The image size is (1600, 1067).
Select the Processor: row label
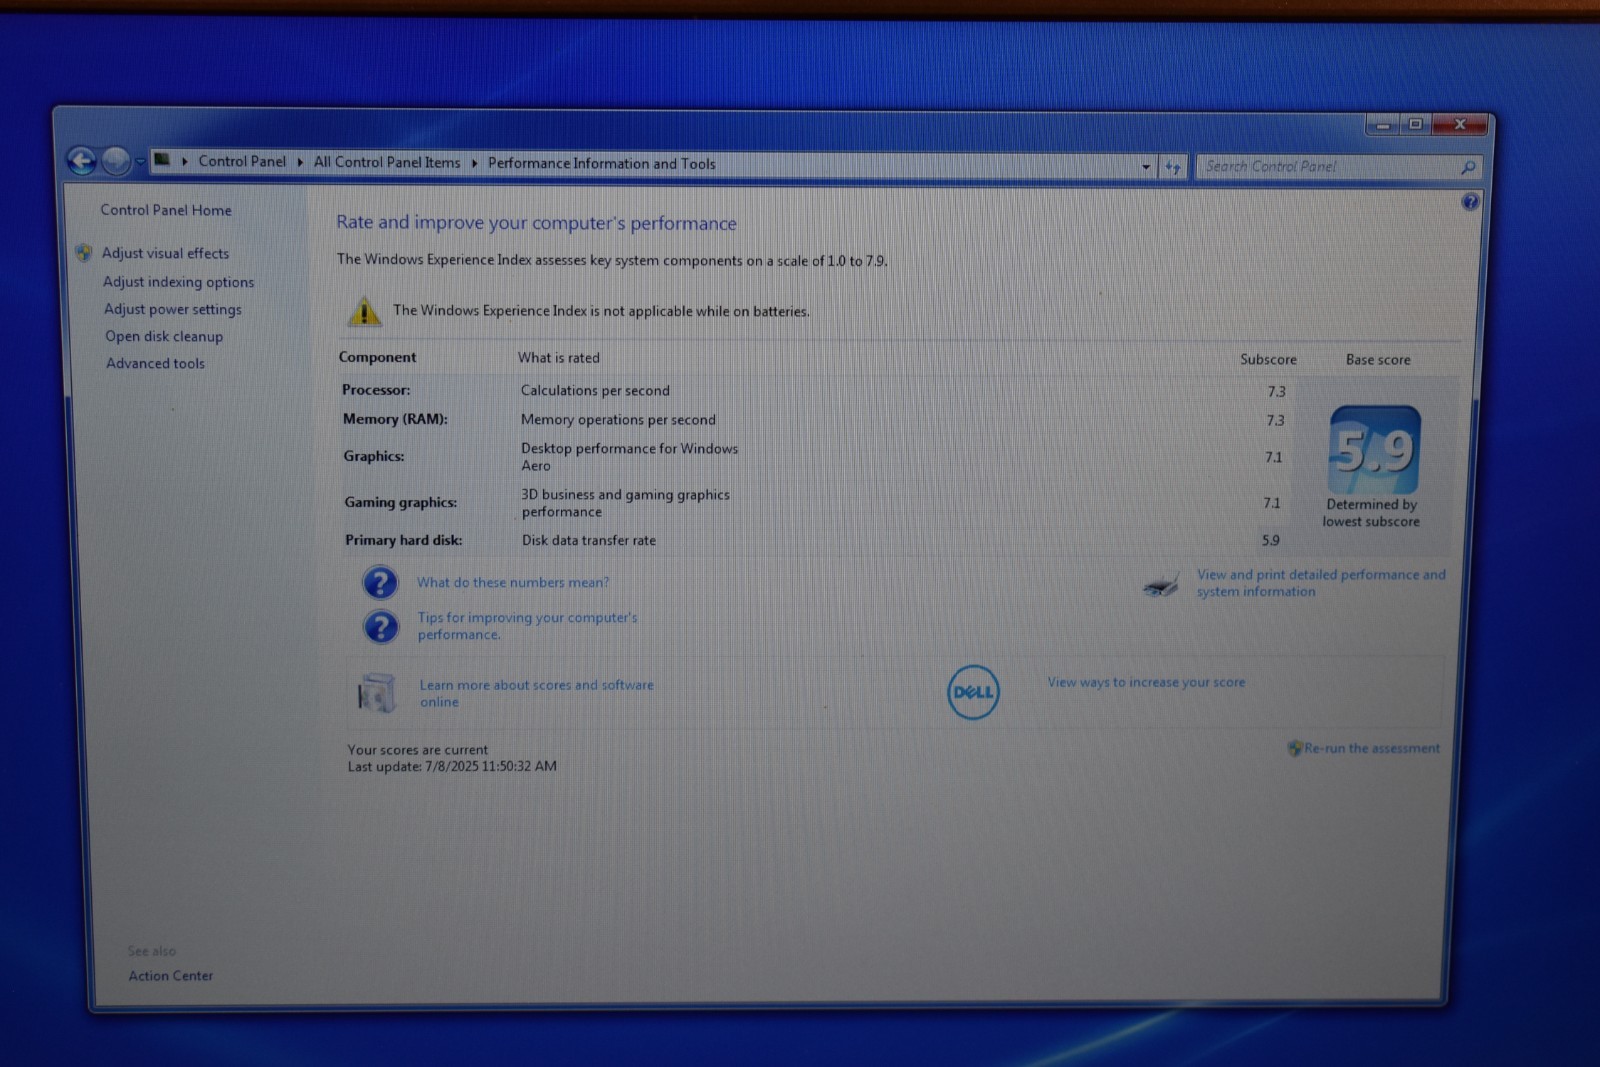376,390
